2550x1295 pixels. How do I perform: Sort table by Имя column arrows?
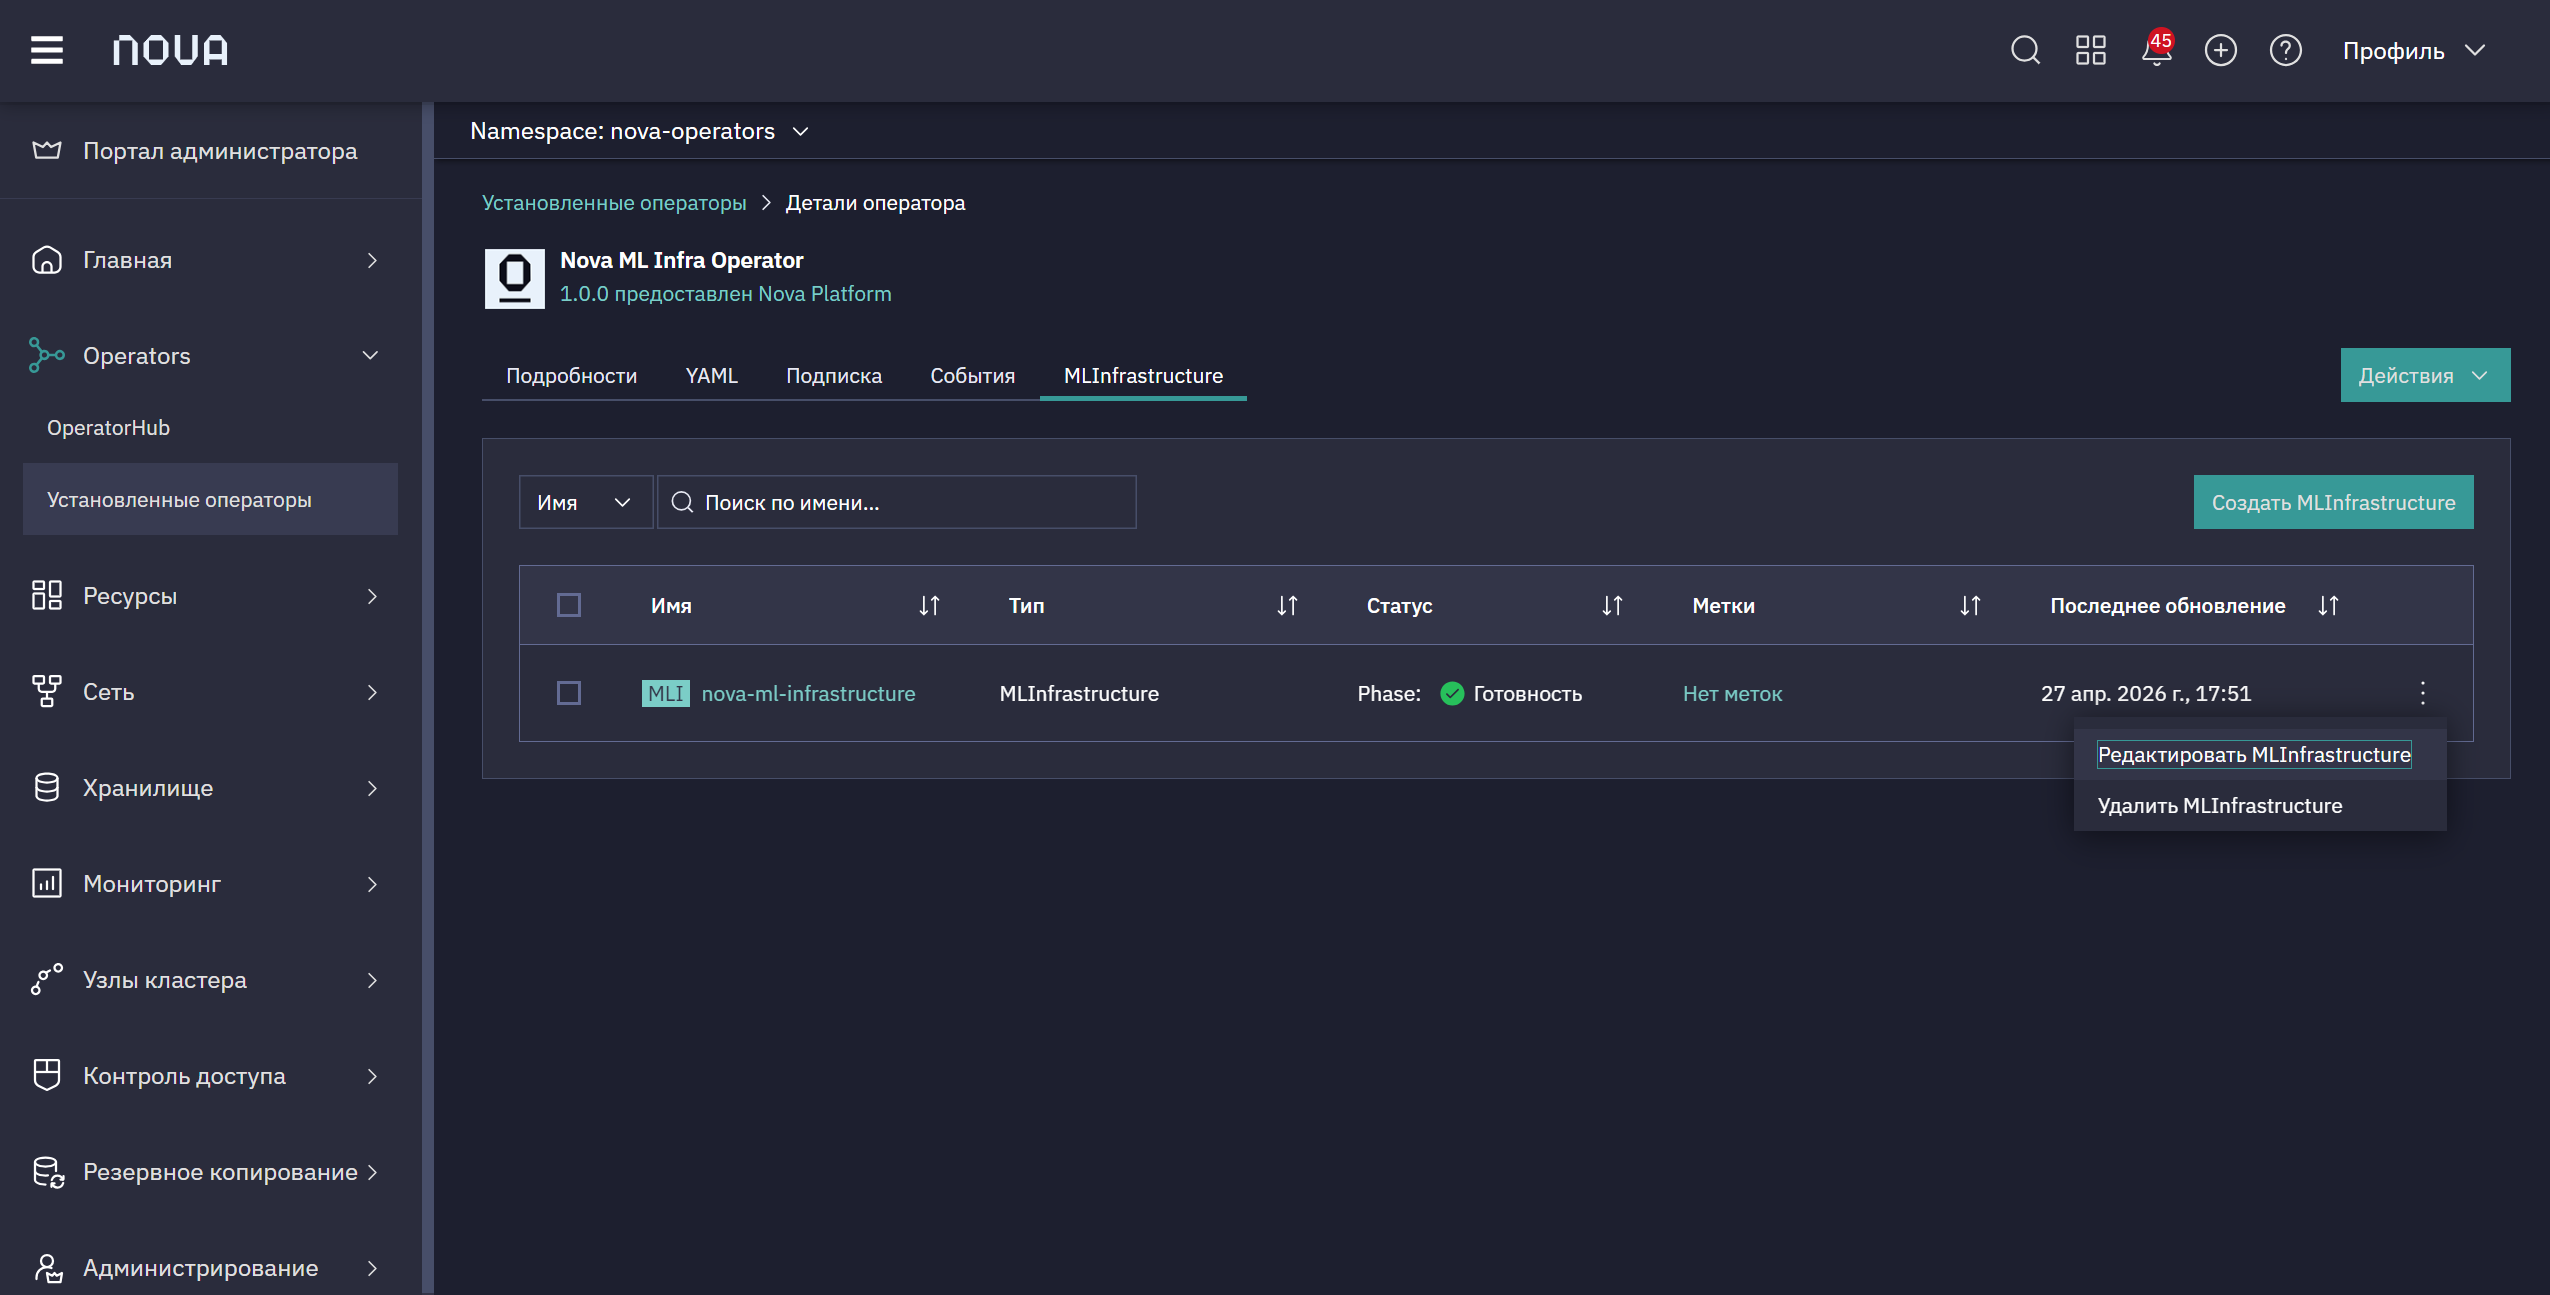coord(929,605)
